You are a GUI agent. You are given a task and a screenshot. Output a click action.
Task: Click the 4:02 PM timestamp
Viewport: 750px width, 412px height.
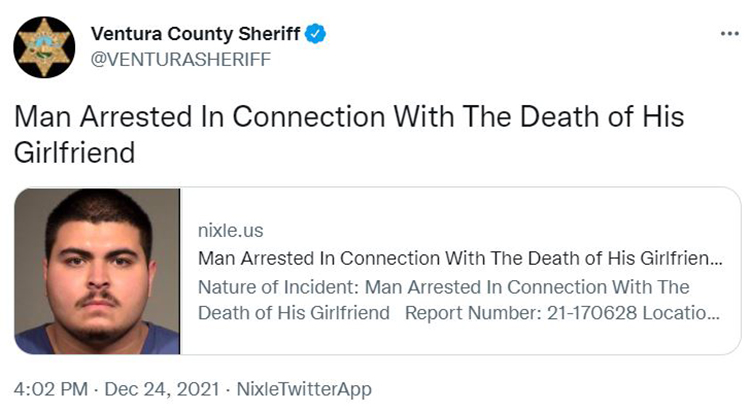pos(51,389)
